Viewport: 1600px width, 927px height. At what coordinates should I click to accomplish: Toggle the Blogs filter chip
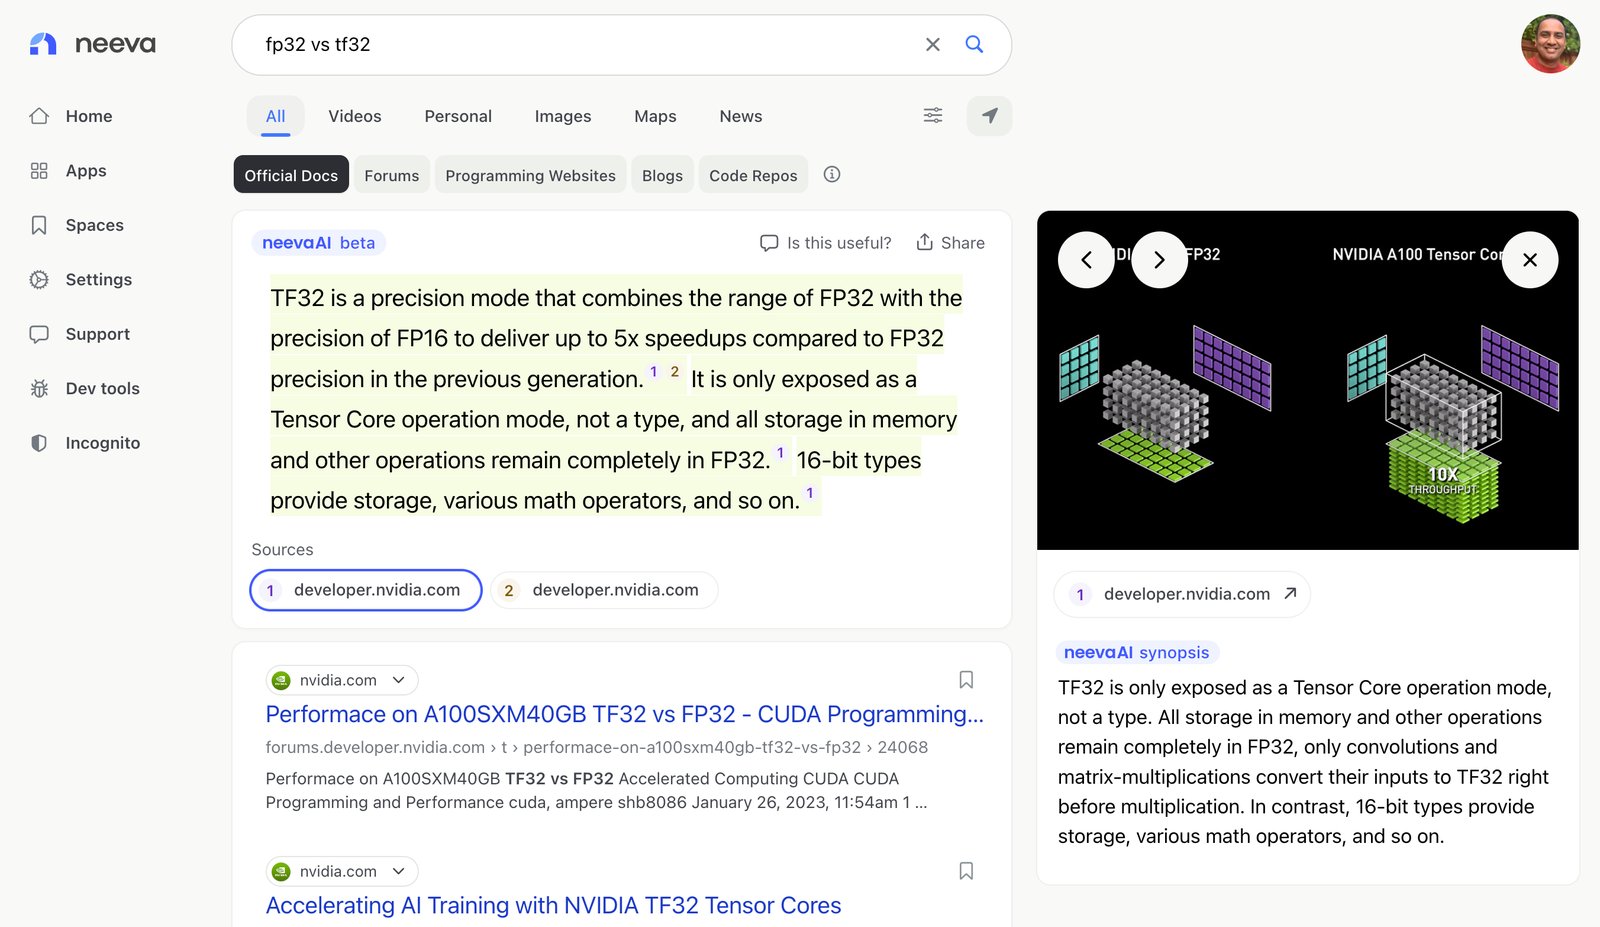(x=662, y=175)
